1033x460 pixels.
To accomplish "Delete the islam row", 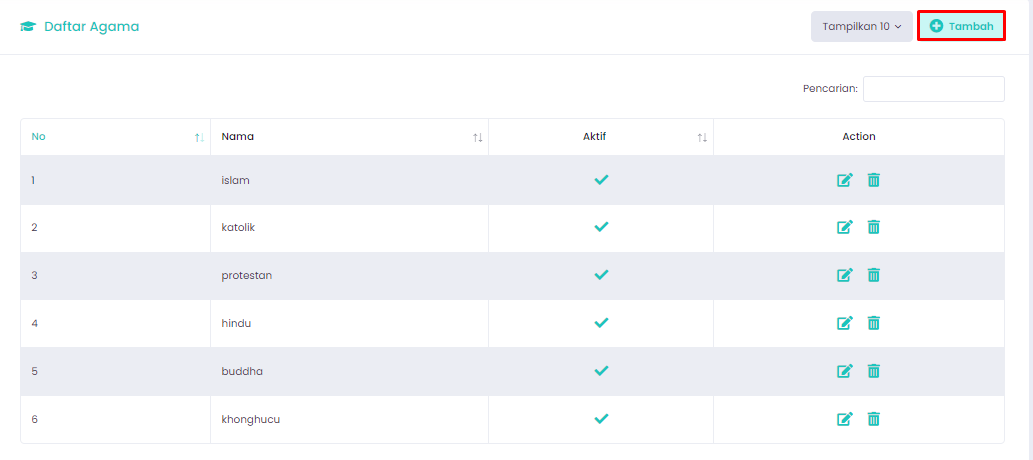I will point(874,180).
